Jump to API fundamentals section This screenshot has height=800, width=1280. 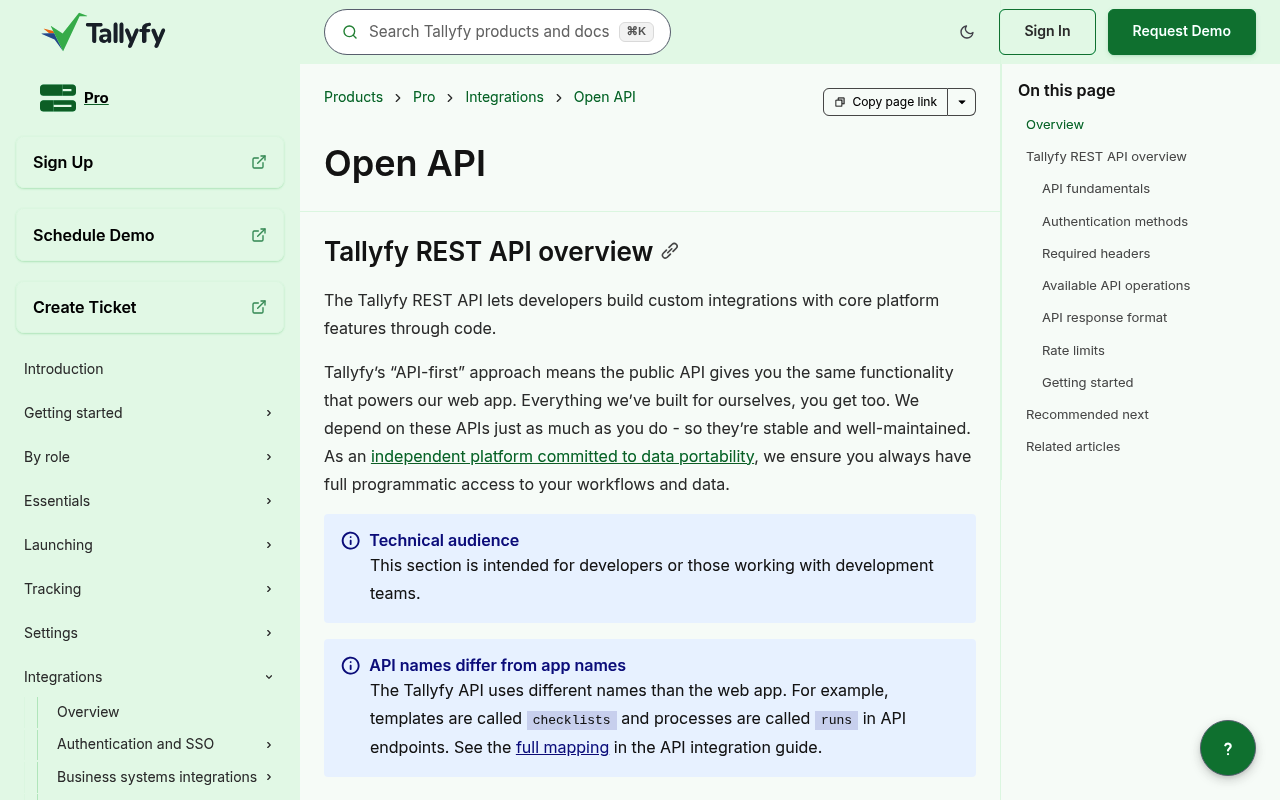[1096, 189]
